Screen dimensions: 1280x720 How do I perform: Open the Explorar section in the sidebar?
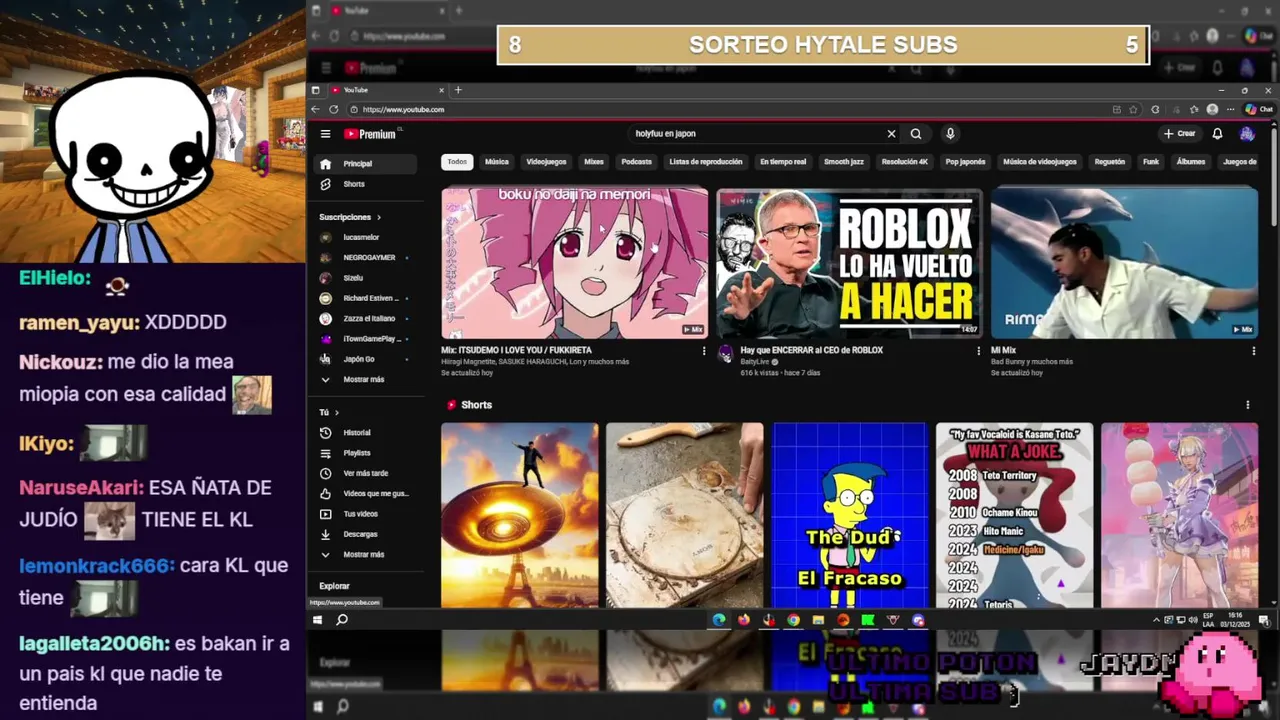[335, 586]
